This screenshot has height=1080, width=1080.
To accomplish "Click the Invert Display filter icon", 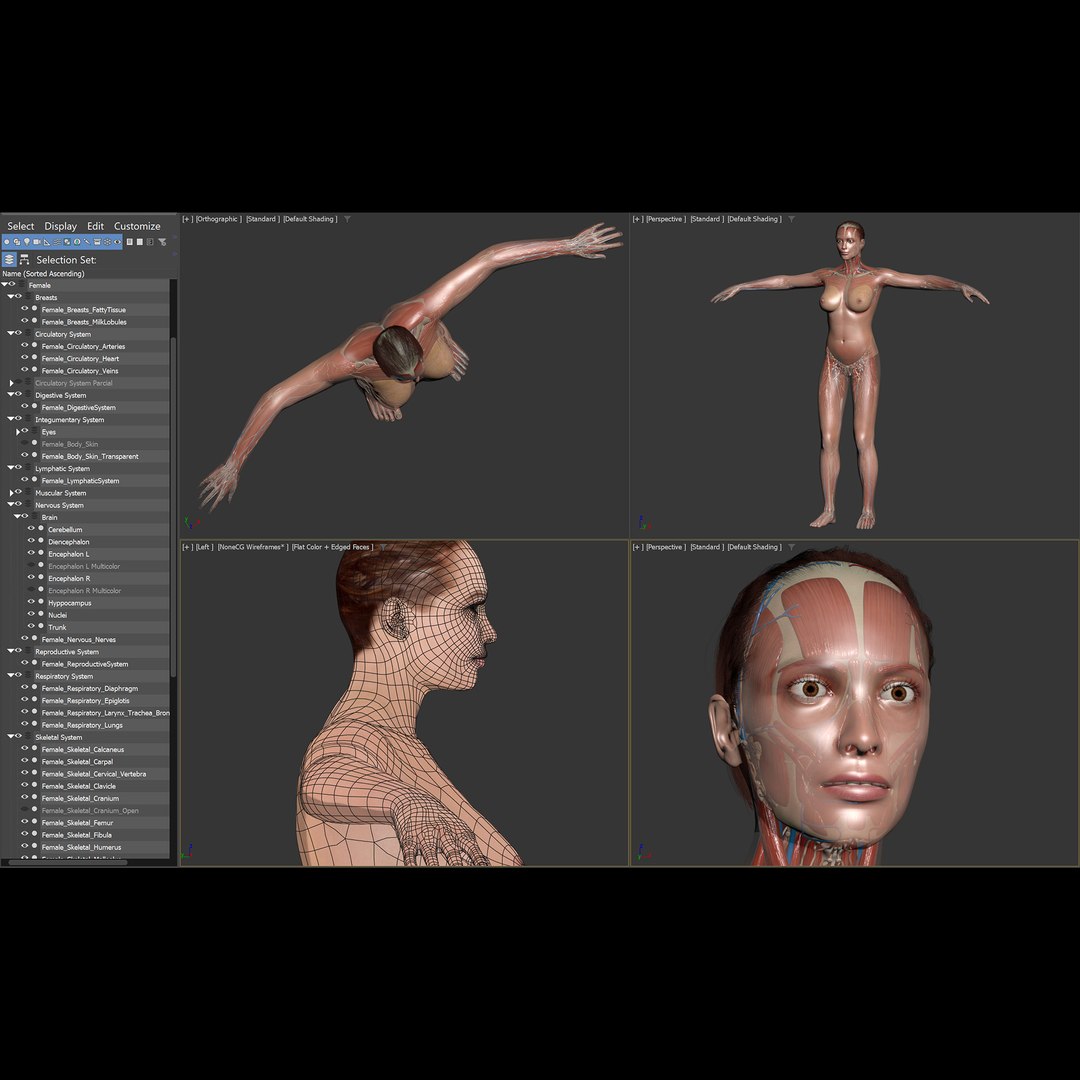I will 150,242.
